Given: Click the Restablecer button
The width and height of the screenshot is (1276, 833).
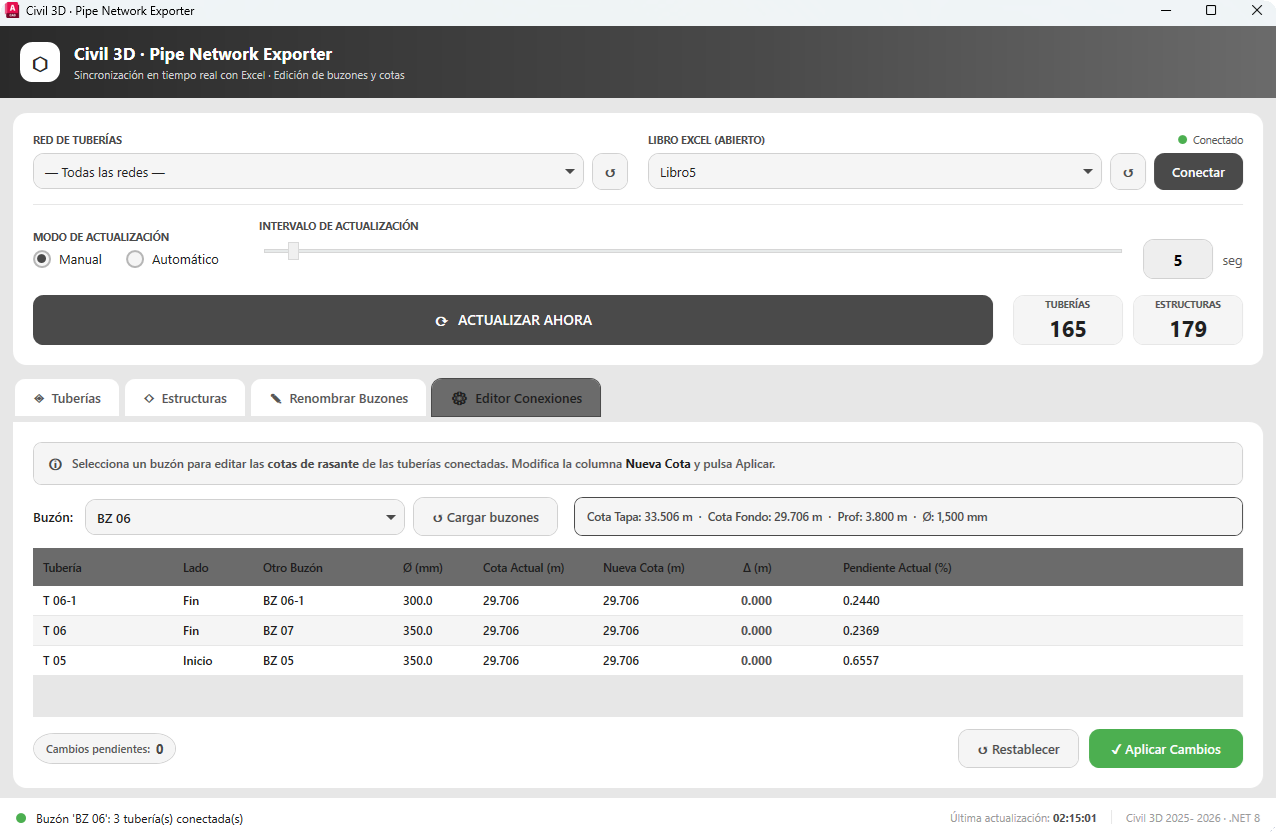Looking at the screenshot, I should [x=1018, y=749].
